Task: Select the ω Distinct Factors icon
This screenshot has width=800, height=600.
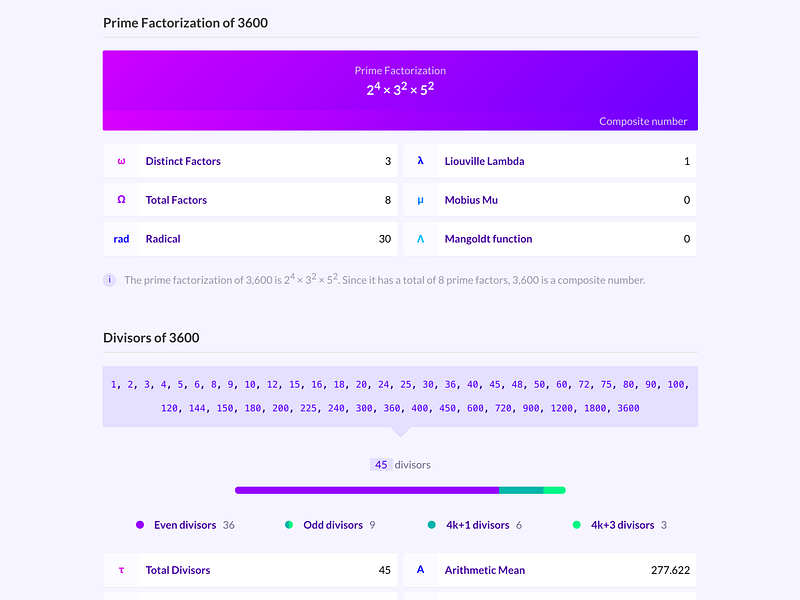Action: [x=121, y=160]
